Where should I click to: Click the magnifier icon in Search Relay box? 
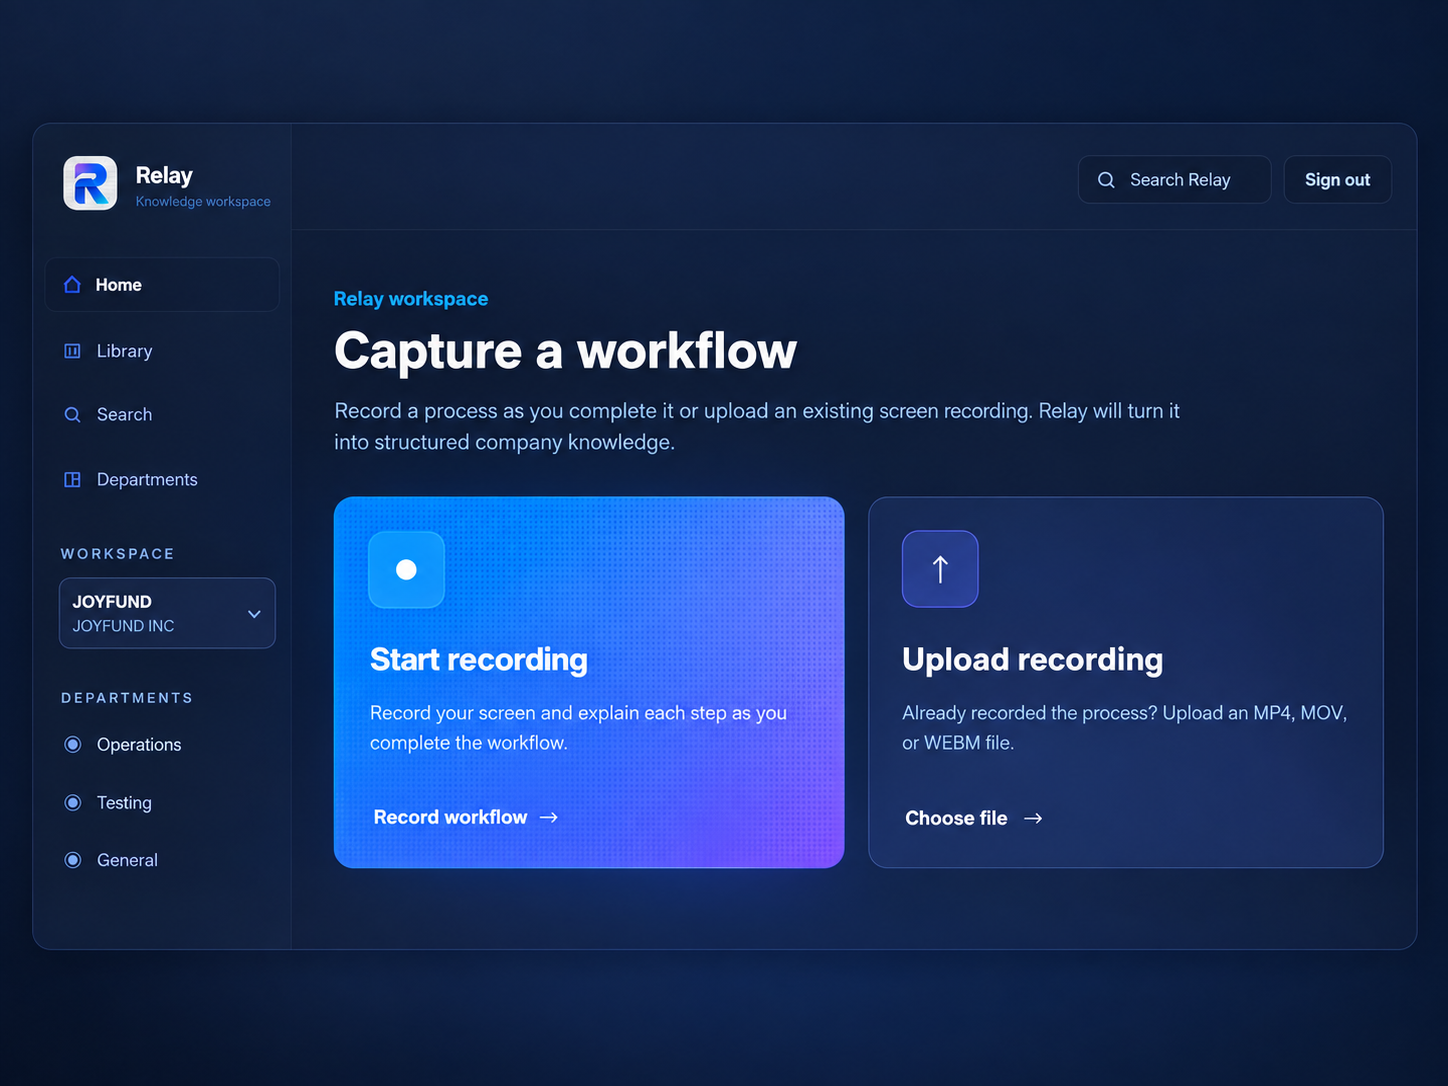click(1106, 180)
